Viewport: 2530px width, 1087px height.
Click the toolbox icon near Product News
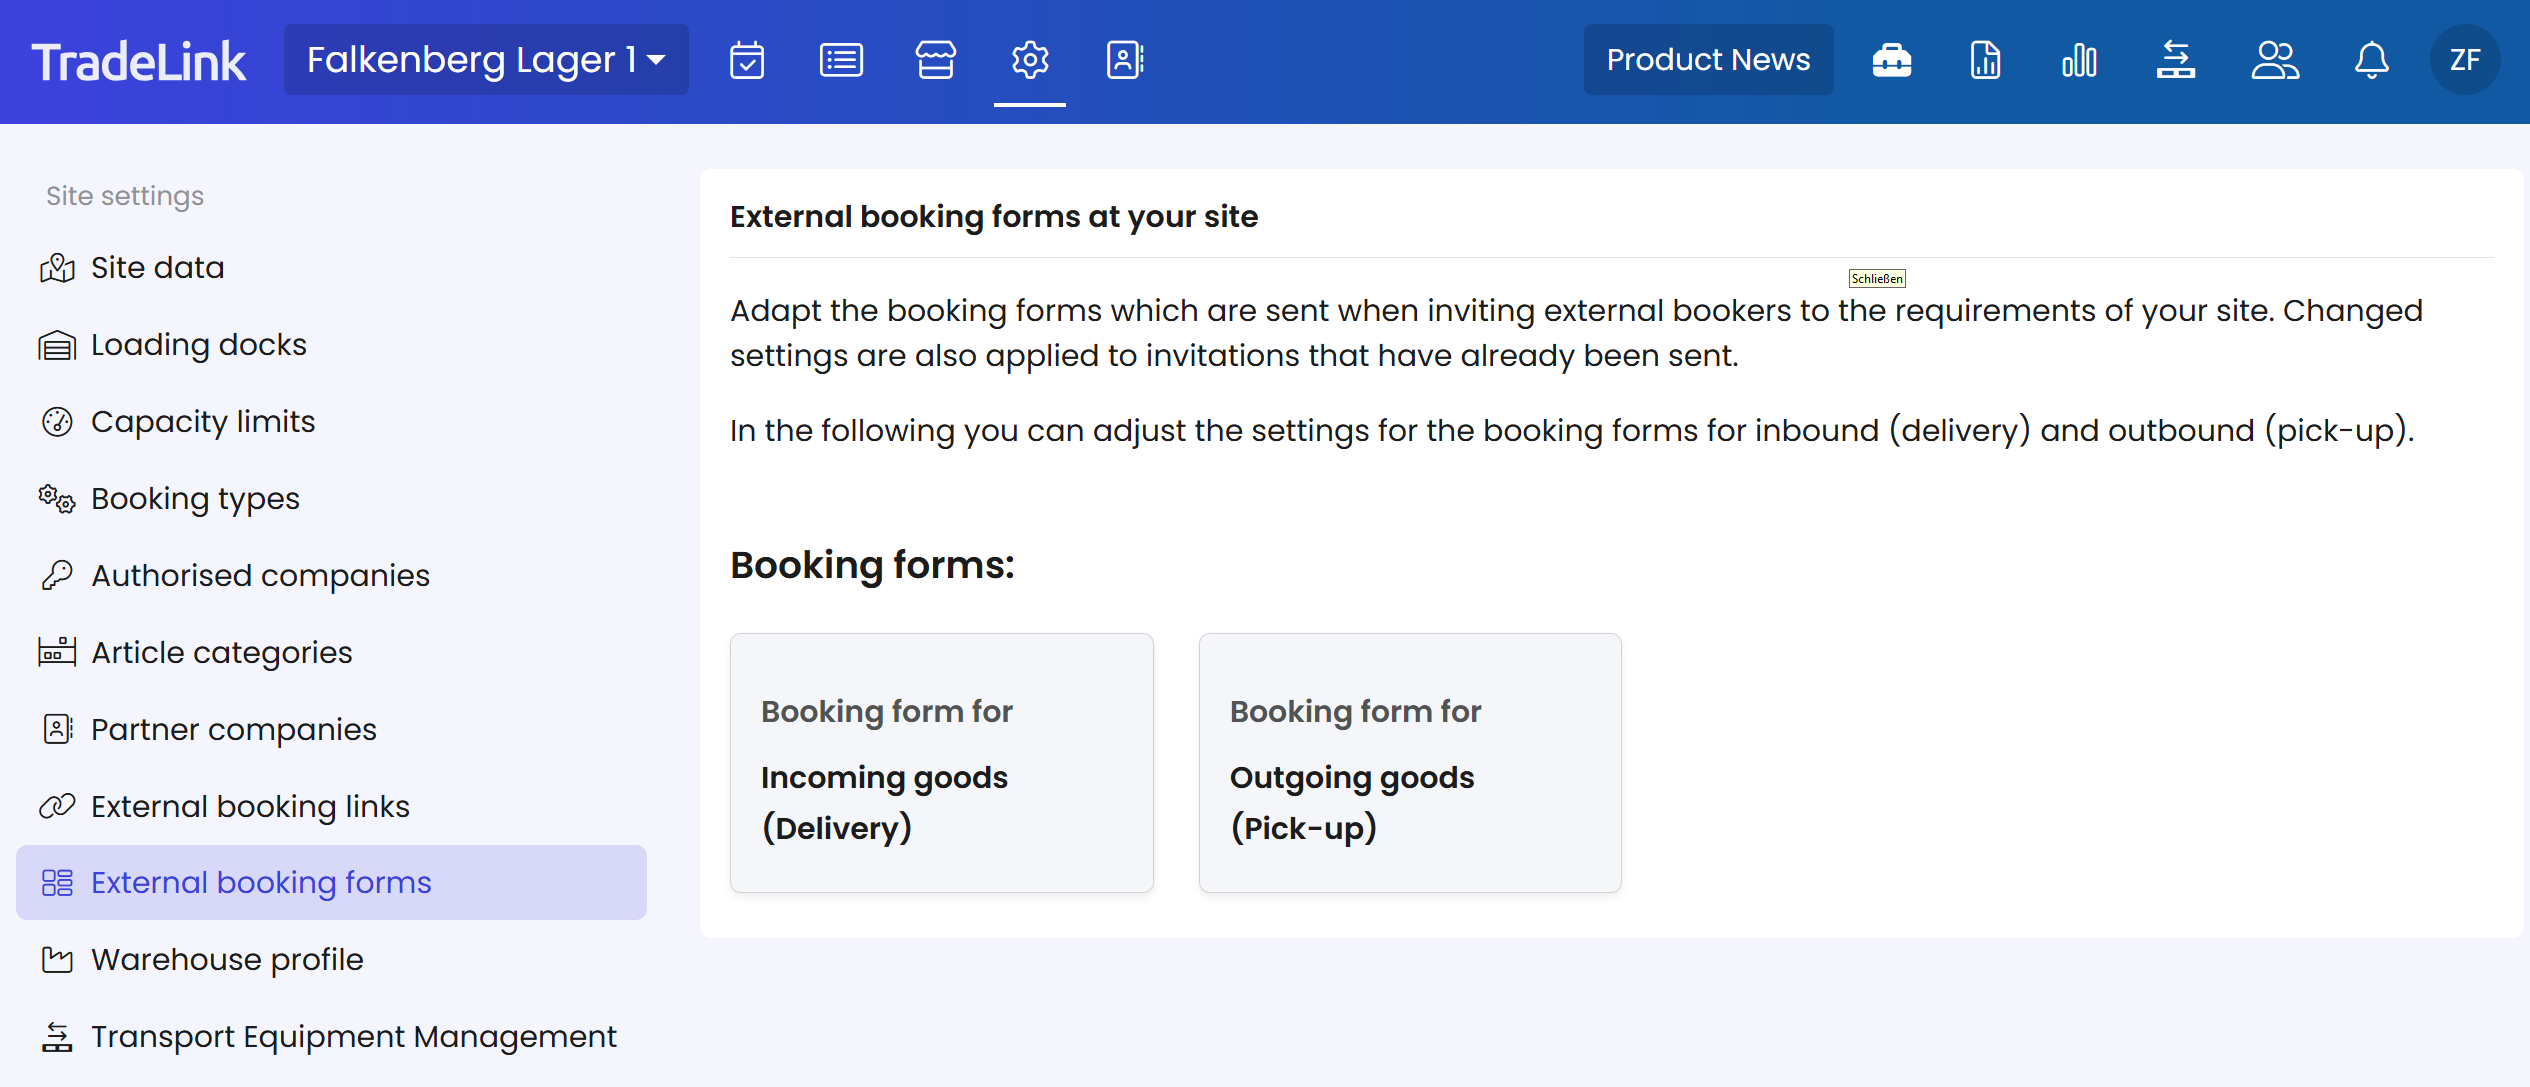[1891, 60]
